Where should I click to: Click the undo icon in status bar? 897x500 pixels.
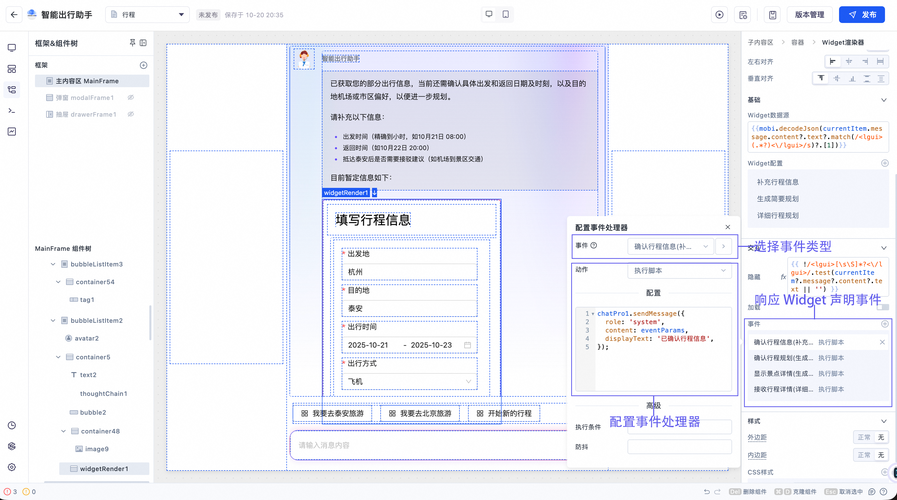click(707, 491)
